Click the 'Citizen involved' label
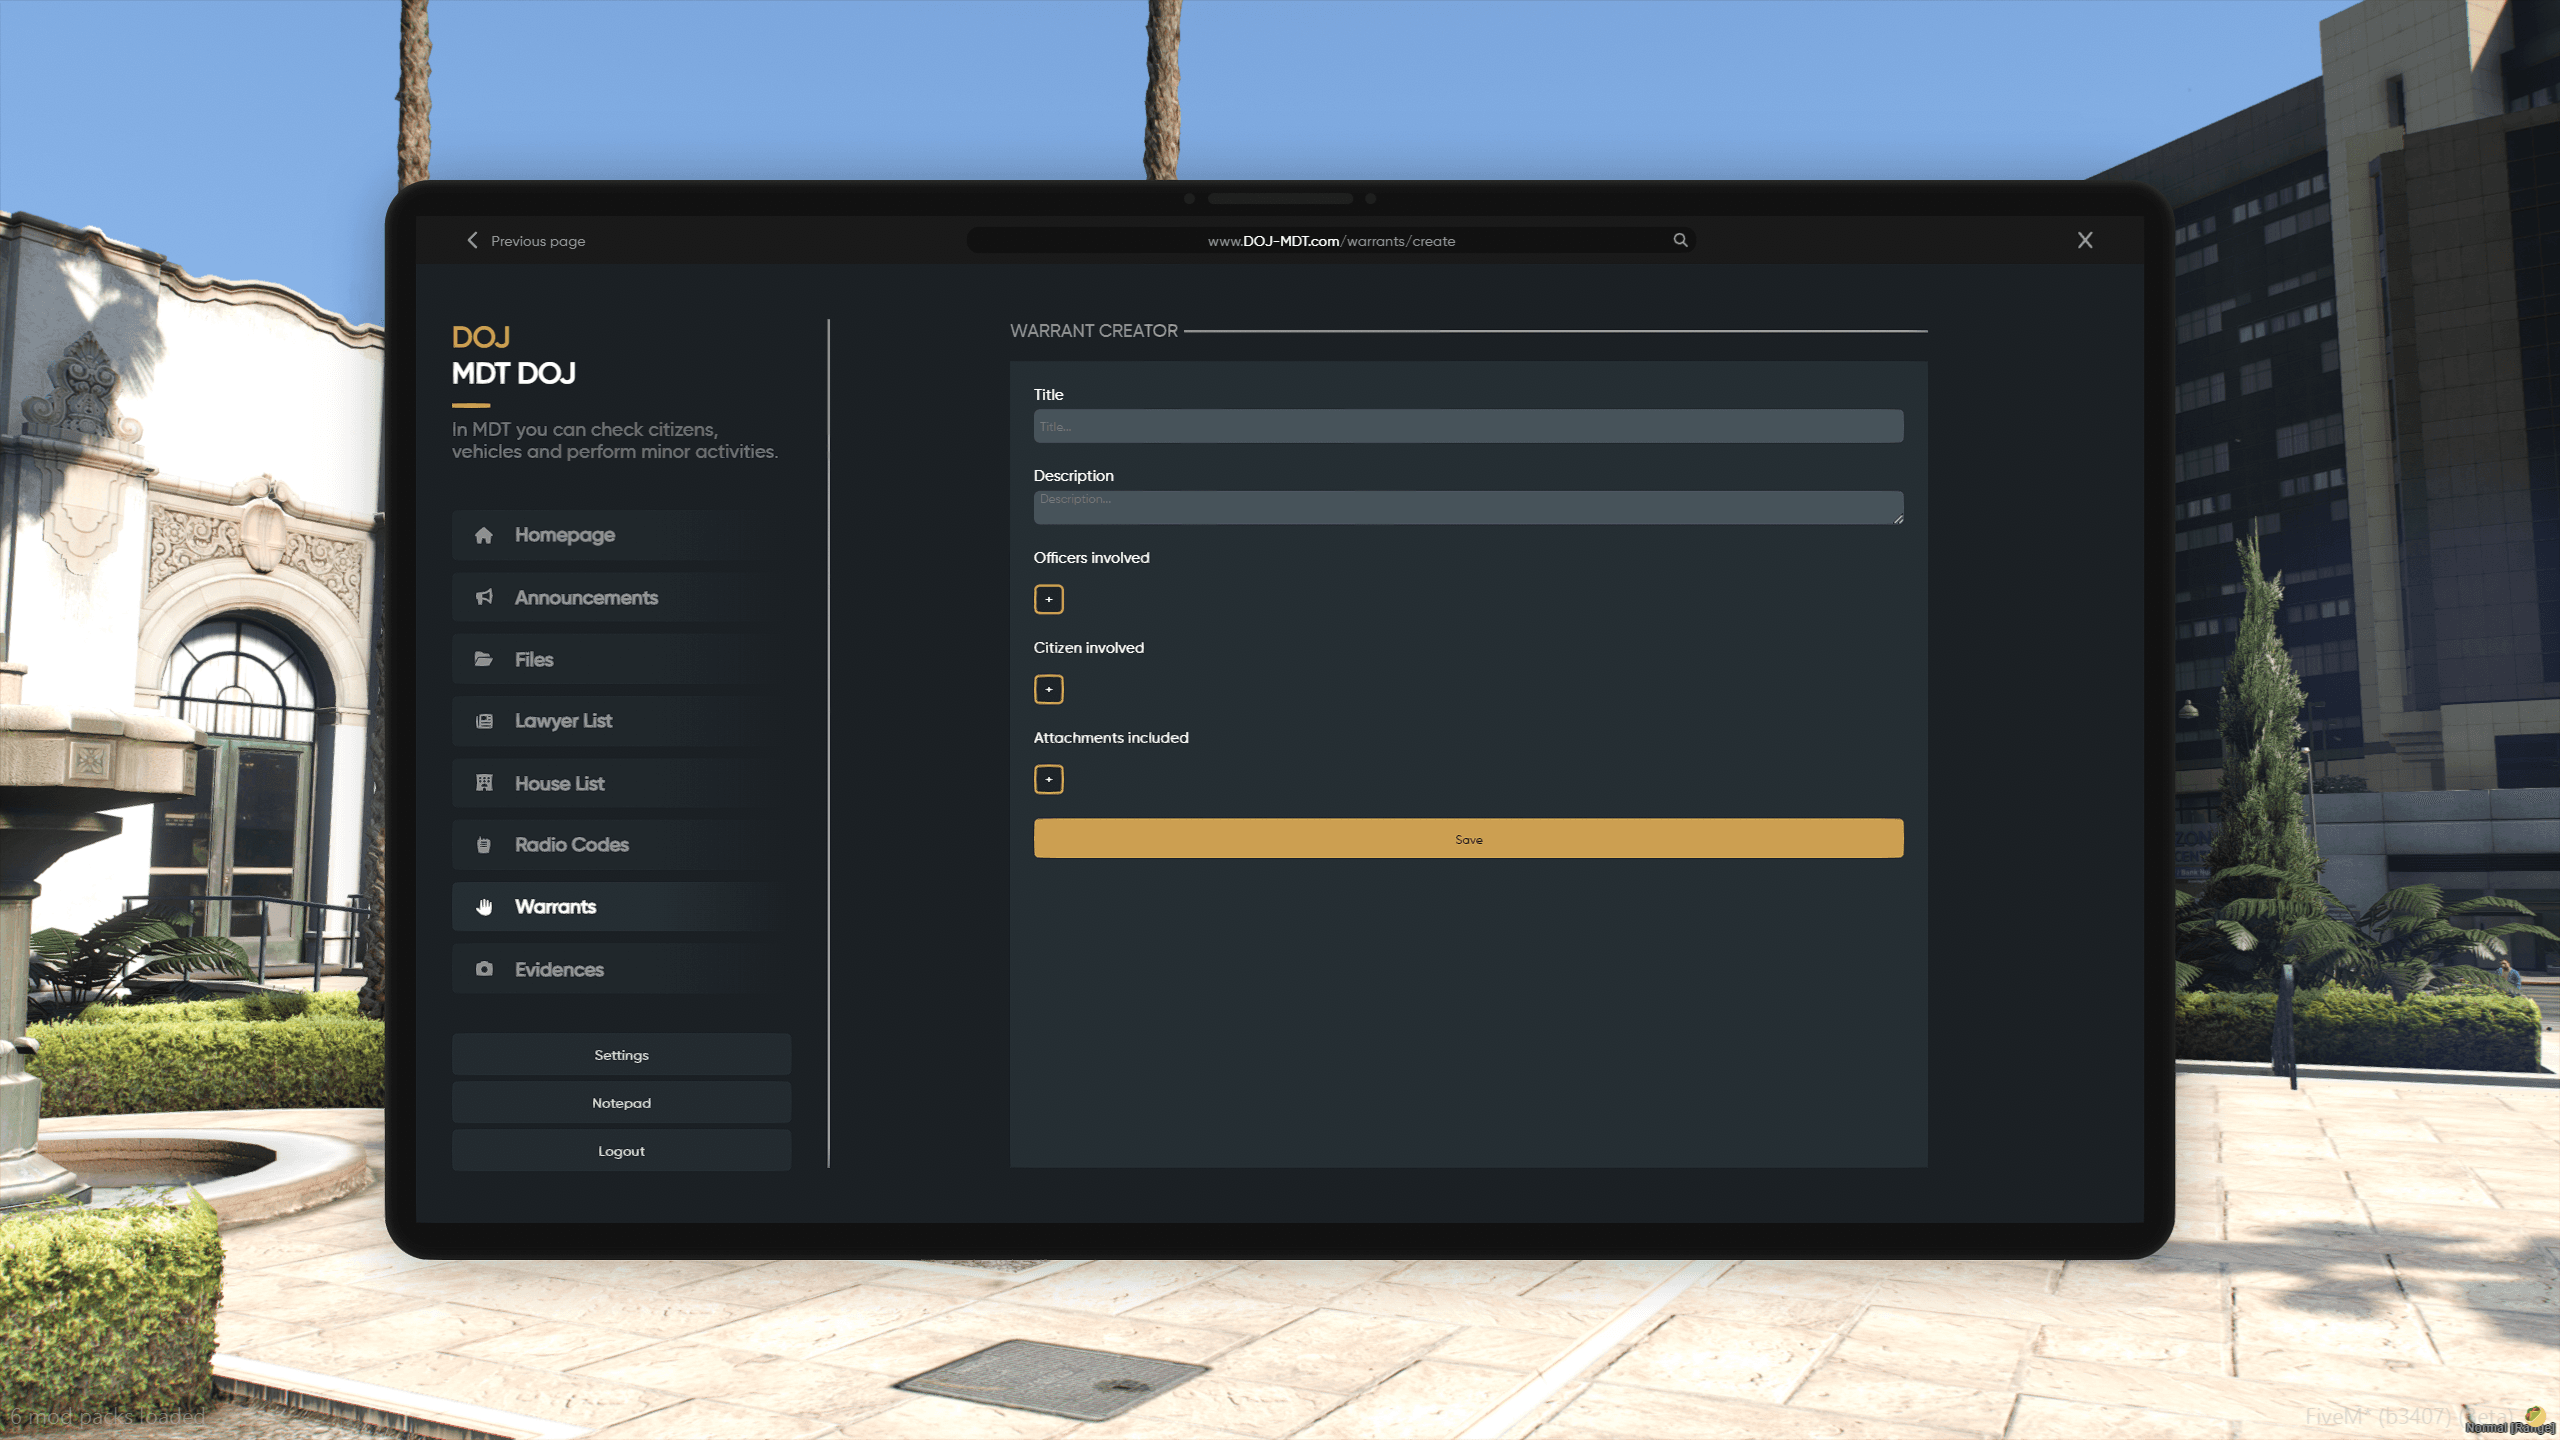The image size is (2560, 1440). 1088,648
